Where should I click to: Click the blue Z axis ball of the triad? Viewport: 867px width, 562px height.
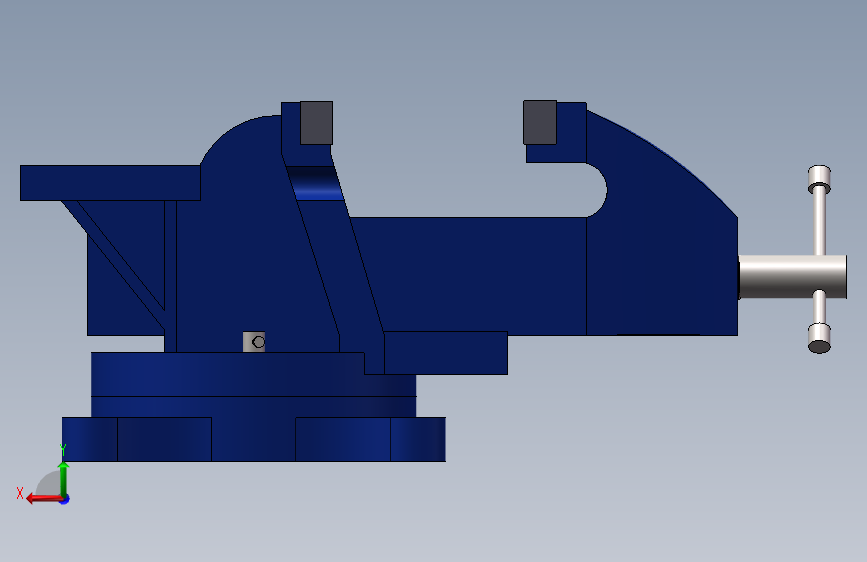pyautogui.click(x=65, y=499)
